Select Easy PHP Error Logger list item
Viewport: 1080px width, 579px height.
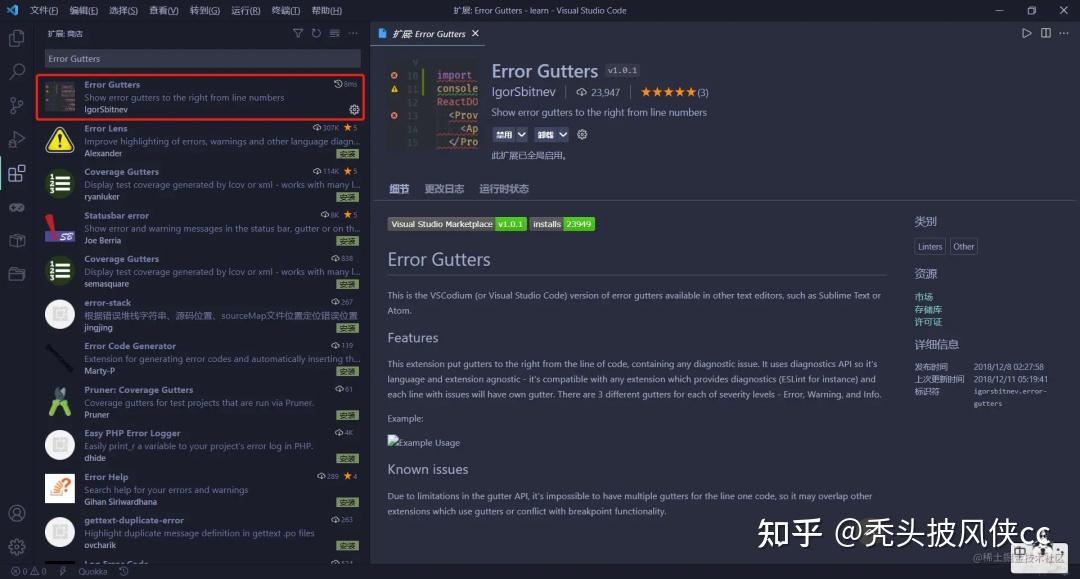[200, 445]
